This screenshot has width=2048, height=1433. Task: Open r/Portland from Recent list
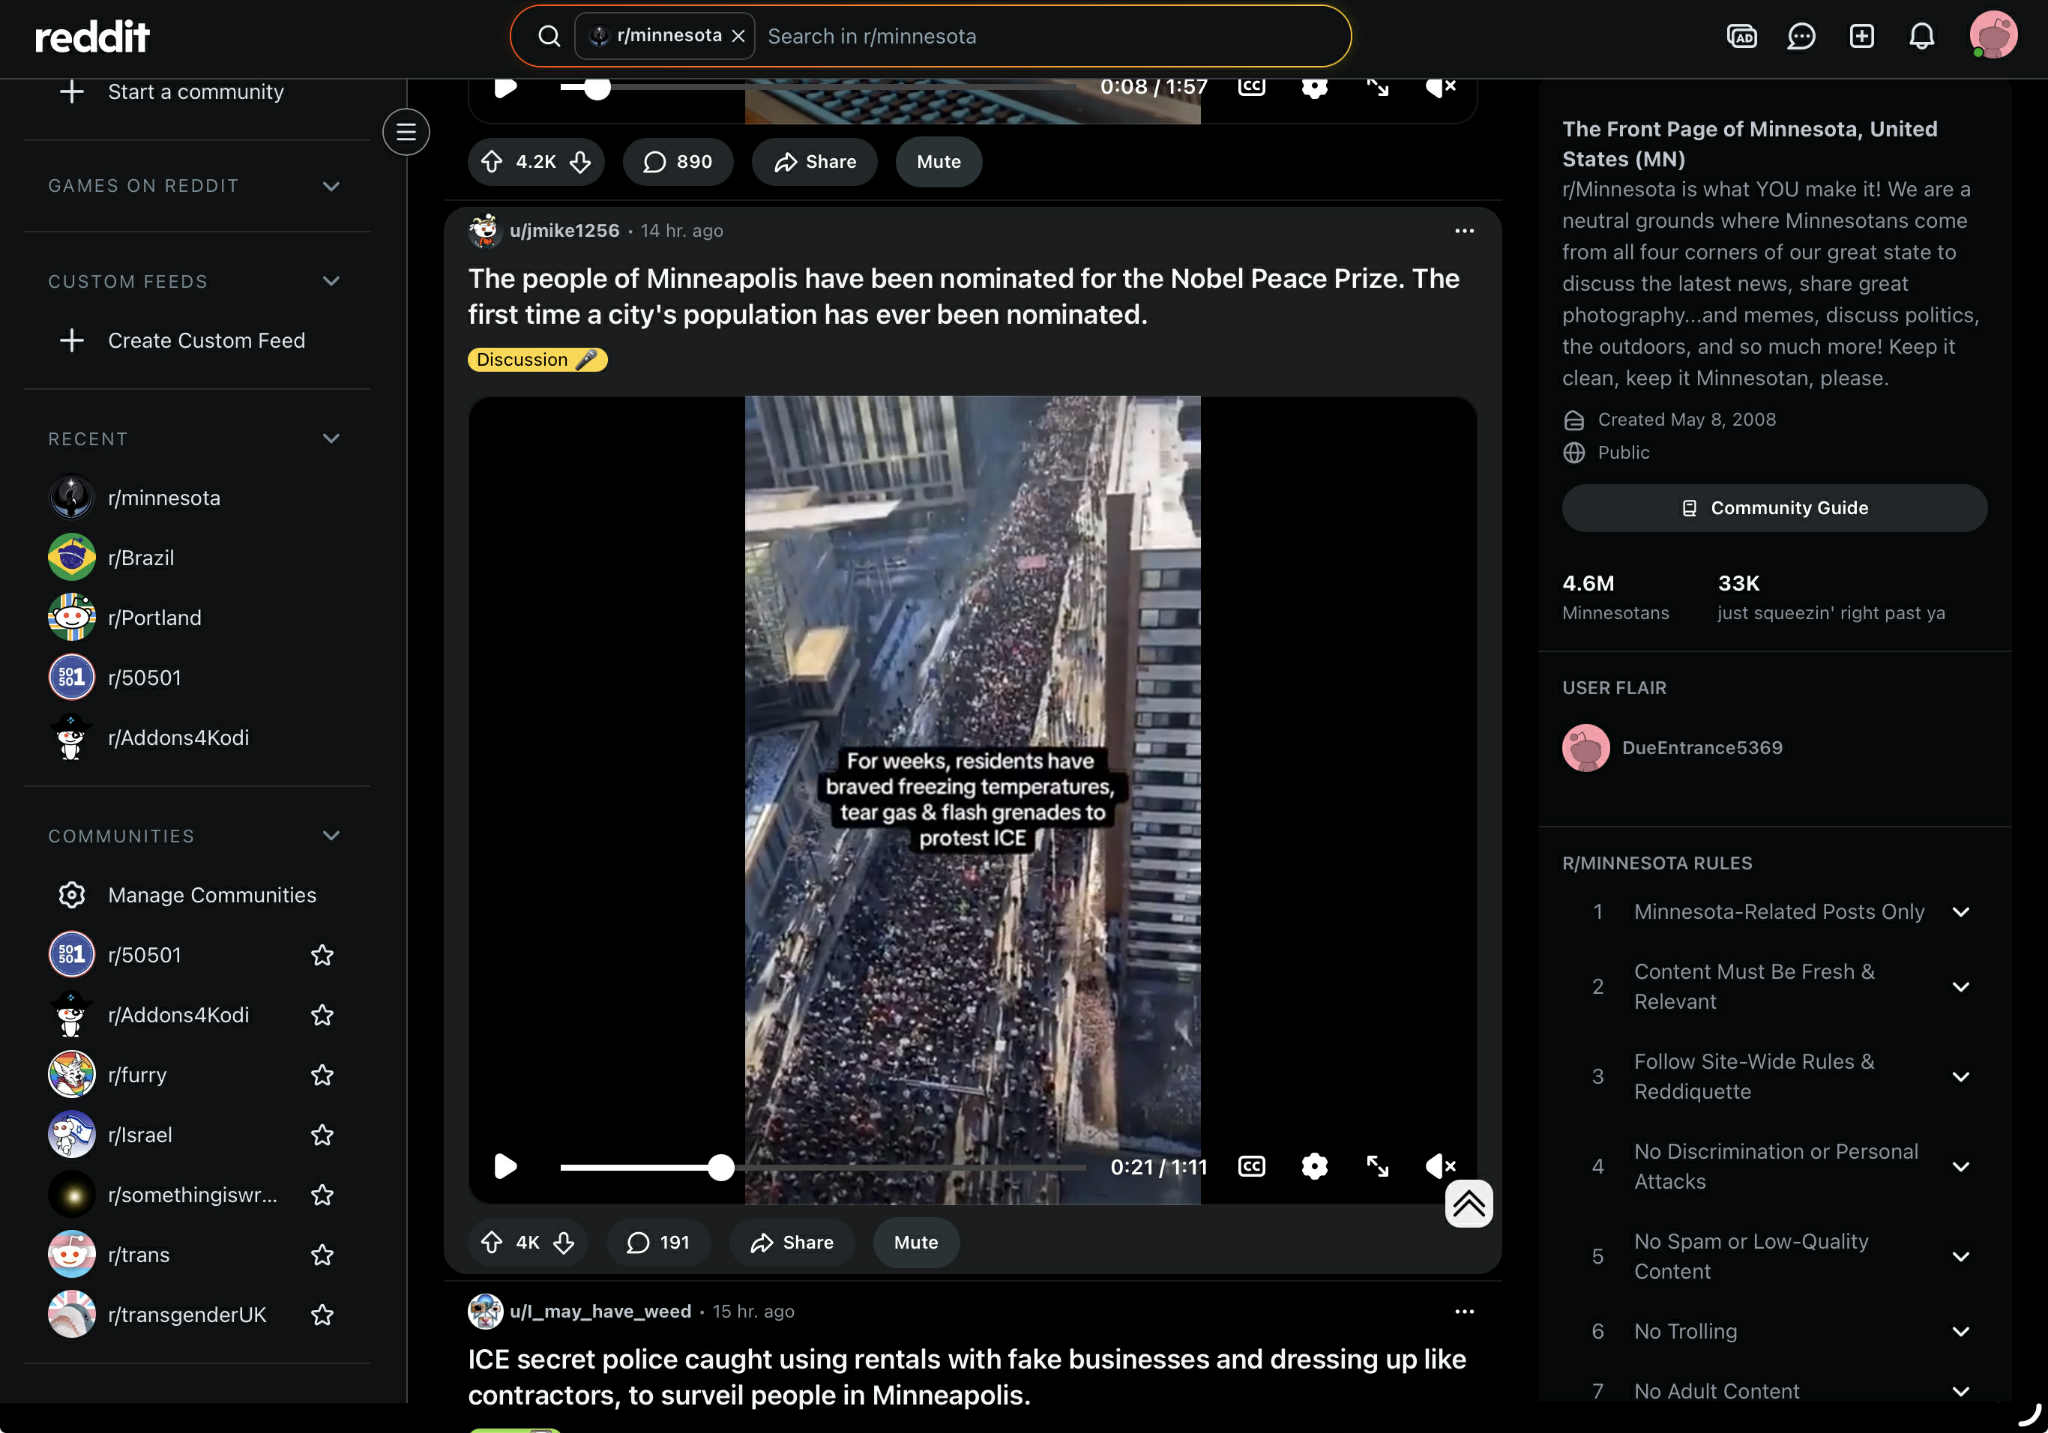point(154,618)
